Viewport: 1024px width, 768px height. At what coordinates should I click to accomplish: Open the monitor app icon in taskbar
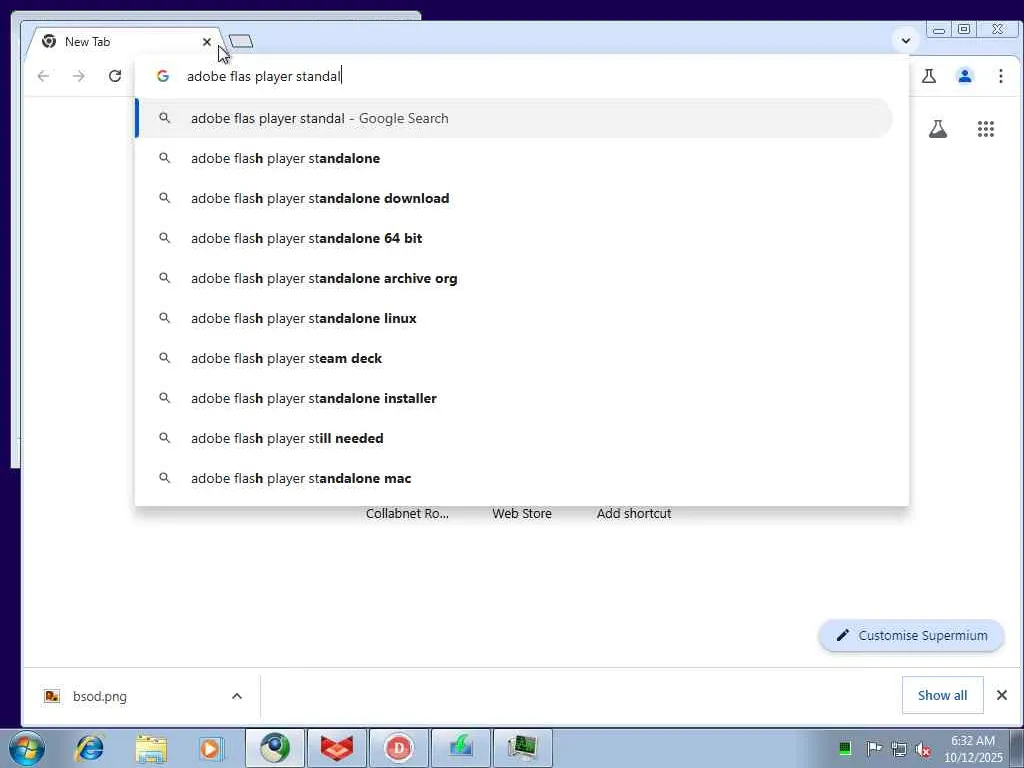point(522,748)
